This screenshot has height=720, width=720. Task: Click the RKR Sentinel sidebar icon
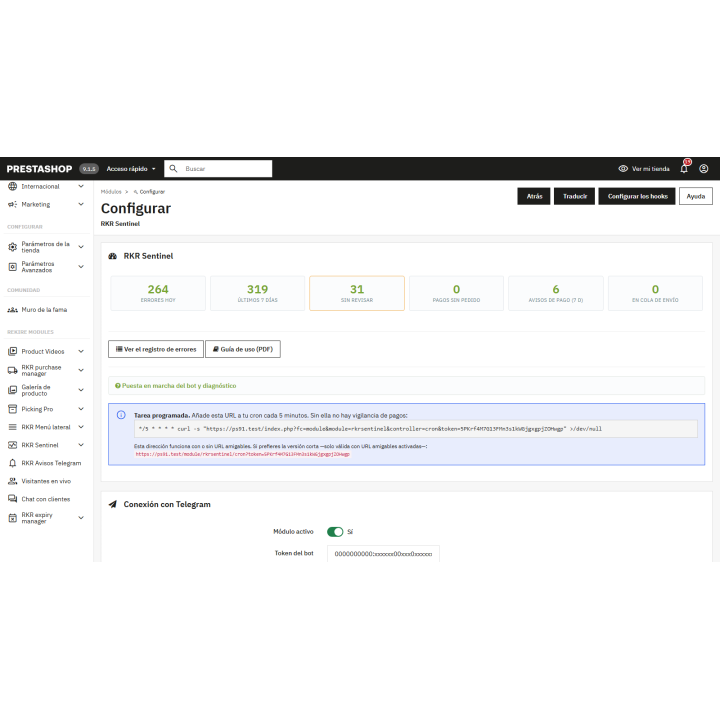tap(12, 445)
